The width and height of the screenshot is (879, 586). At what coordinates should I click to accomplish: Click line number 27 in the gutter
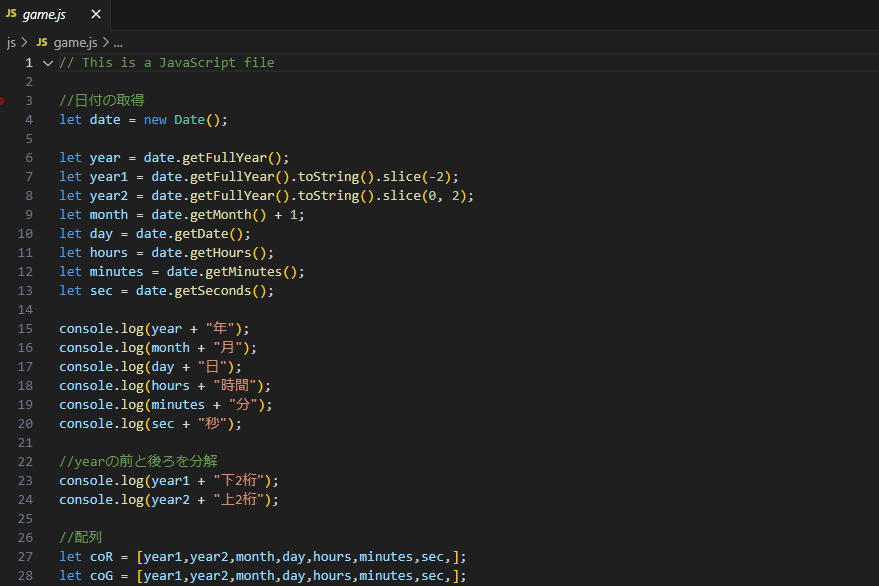coord(29,557)
